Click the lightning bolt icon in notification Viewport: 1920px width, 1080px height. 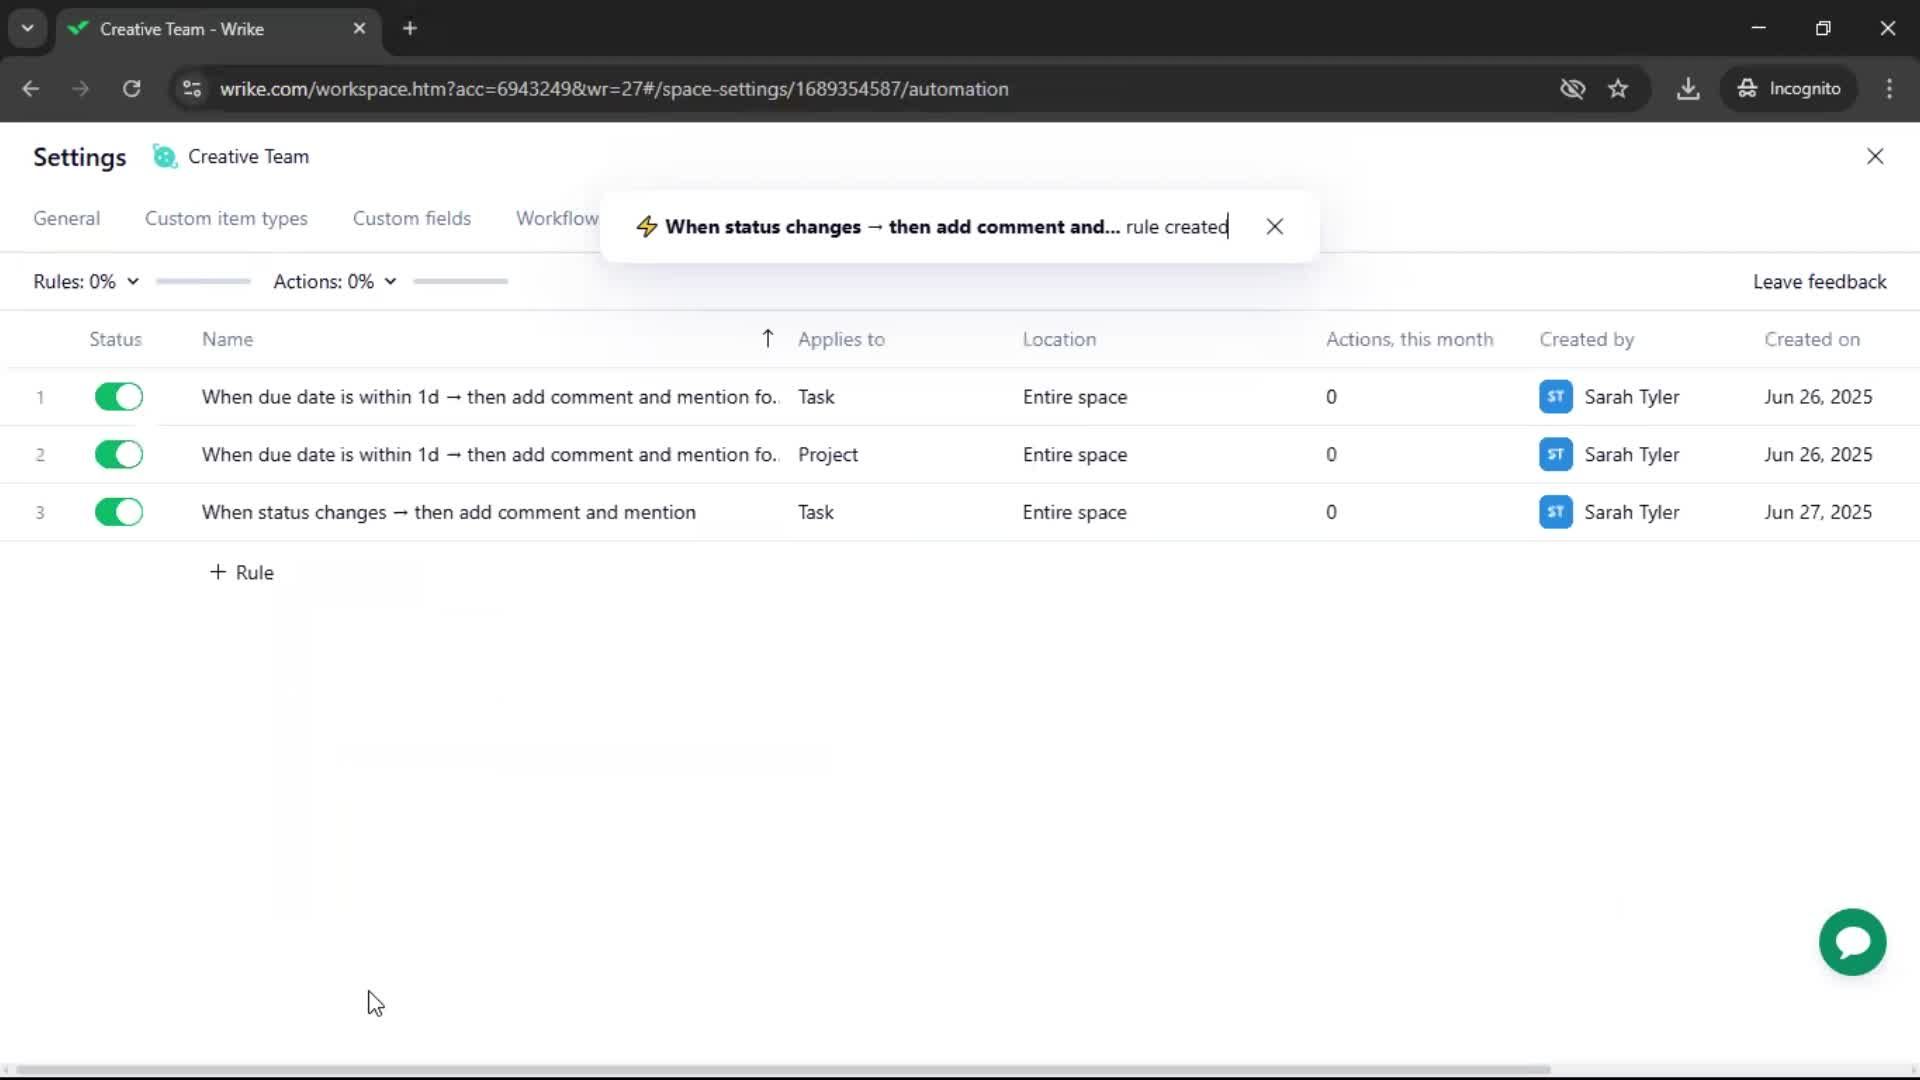(647, 227)
